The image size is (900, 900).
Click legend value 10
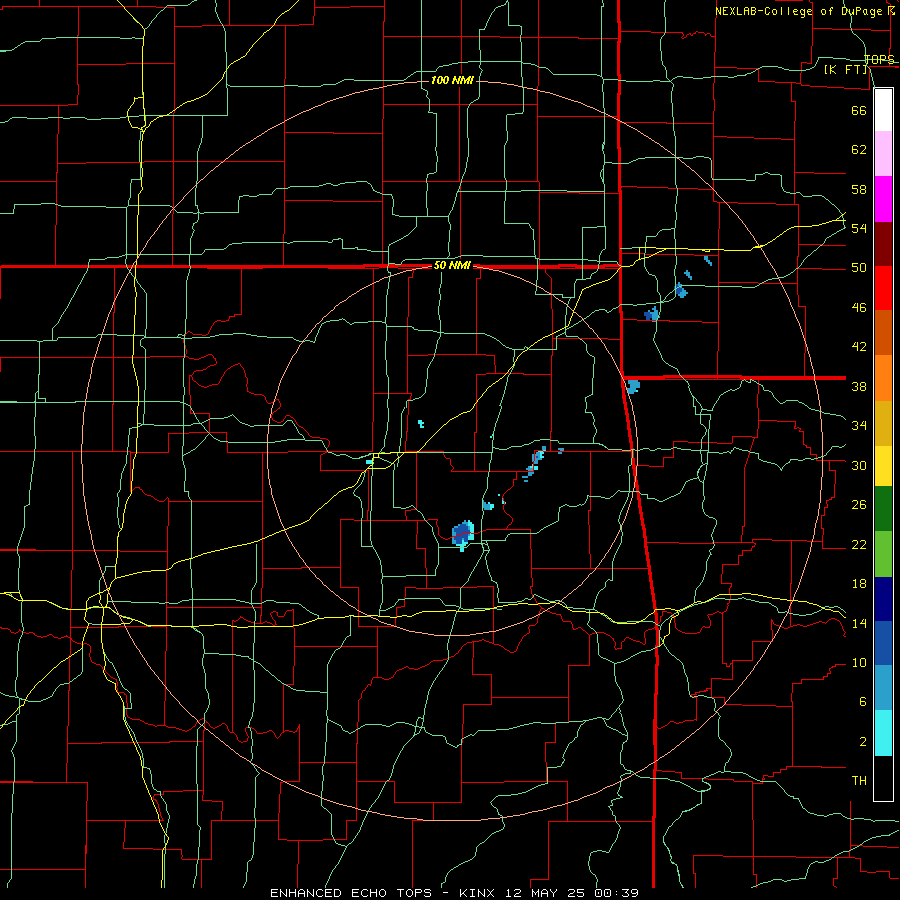coord(859,663)
